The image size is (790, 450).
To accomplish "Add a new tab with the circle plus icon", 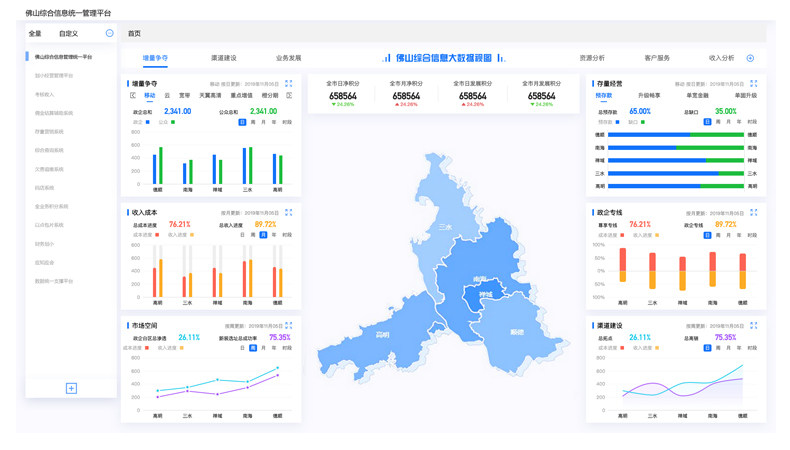I will click(x=750, y=58).
